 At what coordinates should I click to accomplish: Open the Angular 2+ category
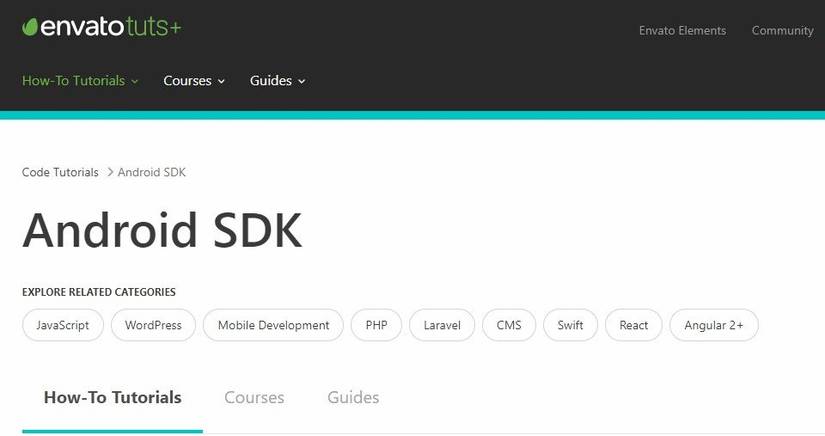(714, 325)
